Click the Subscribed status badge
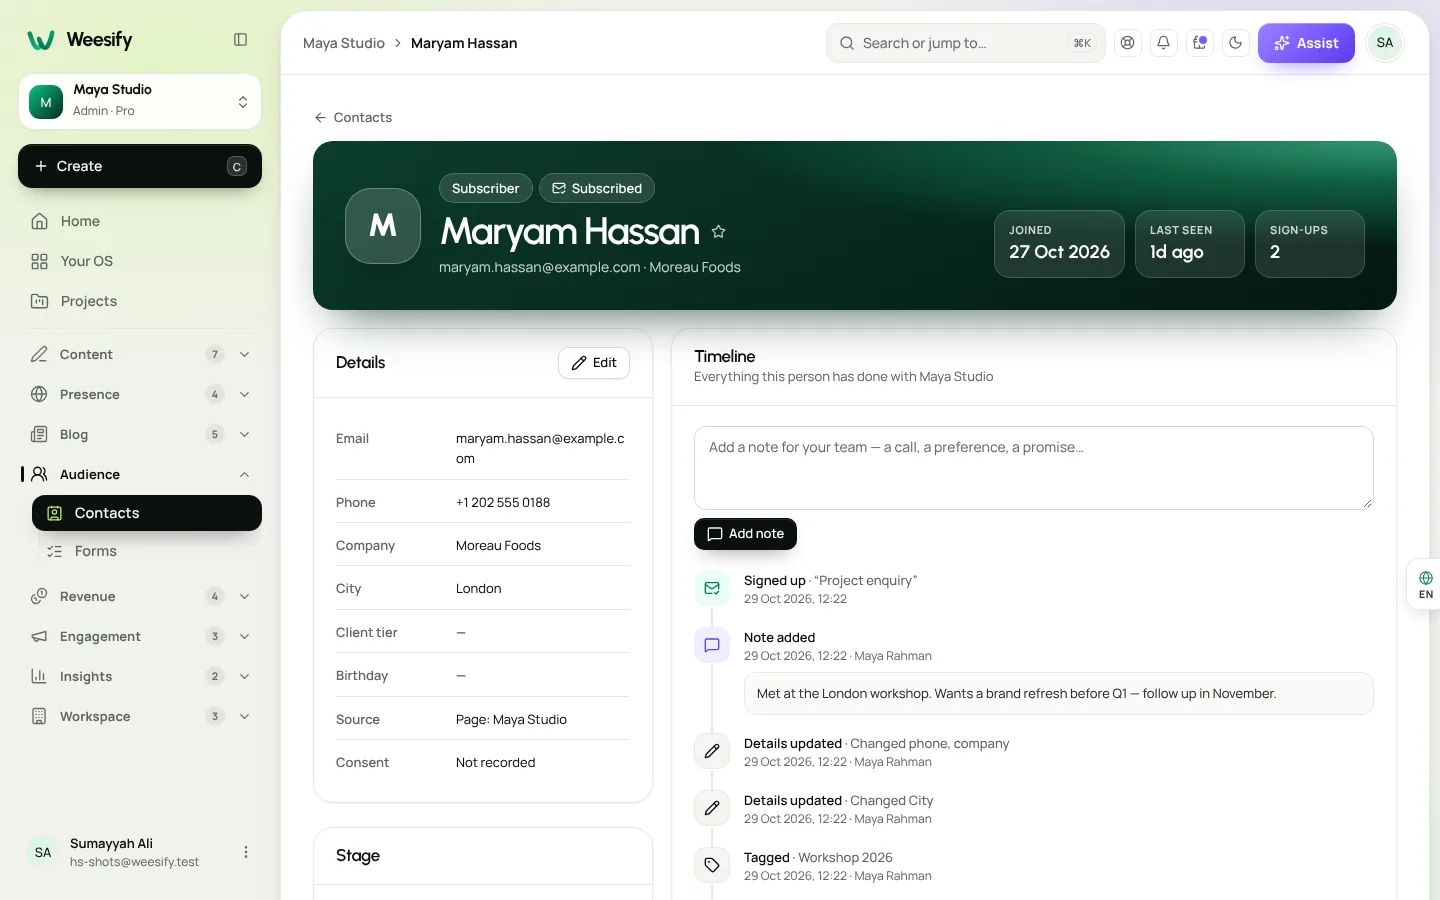This screenshot has width=1440, height=900. (597, 188)
